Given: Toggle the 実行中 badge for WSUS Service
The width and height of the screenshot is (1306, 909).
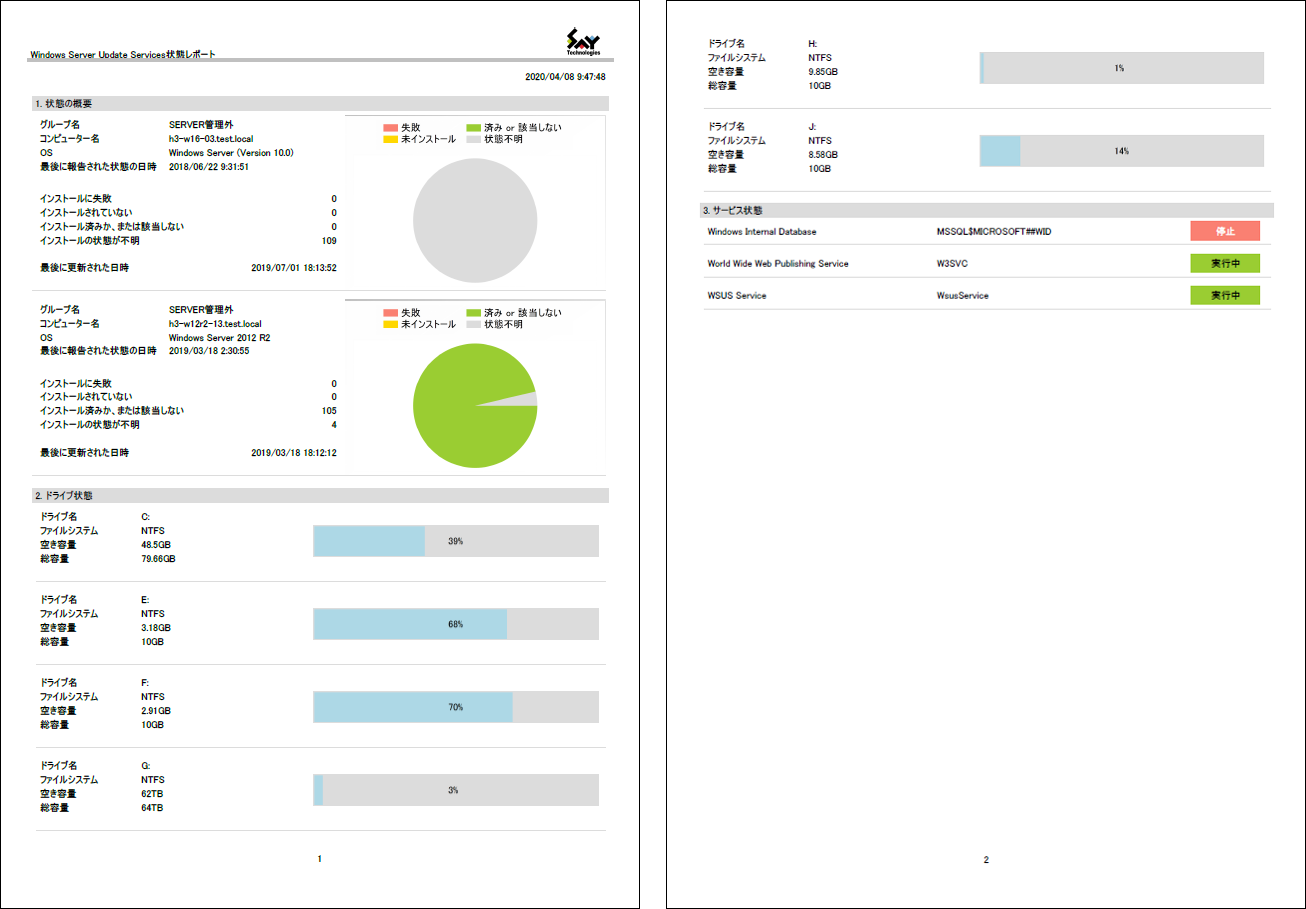Looking at the screenshot, I should tap(1225, 295).
